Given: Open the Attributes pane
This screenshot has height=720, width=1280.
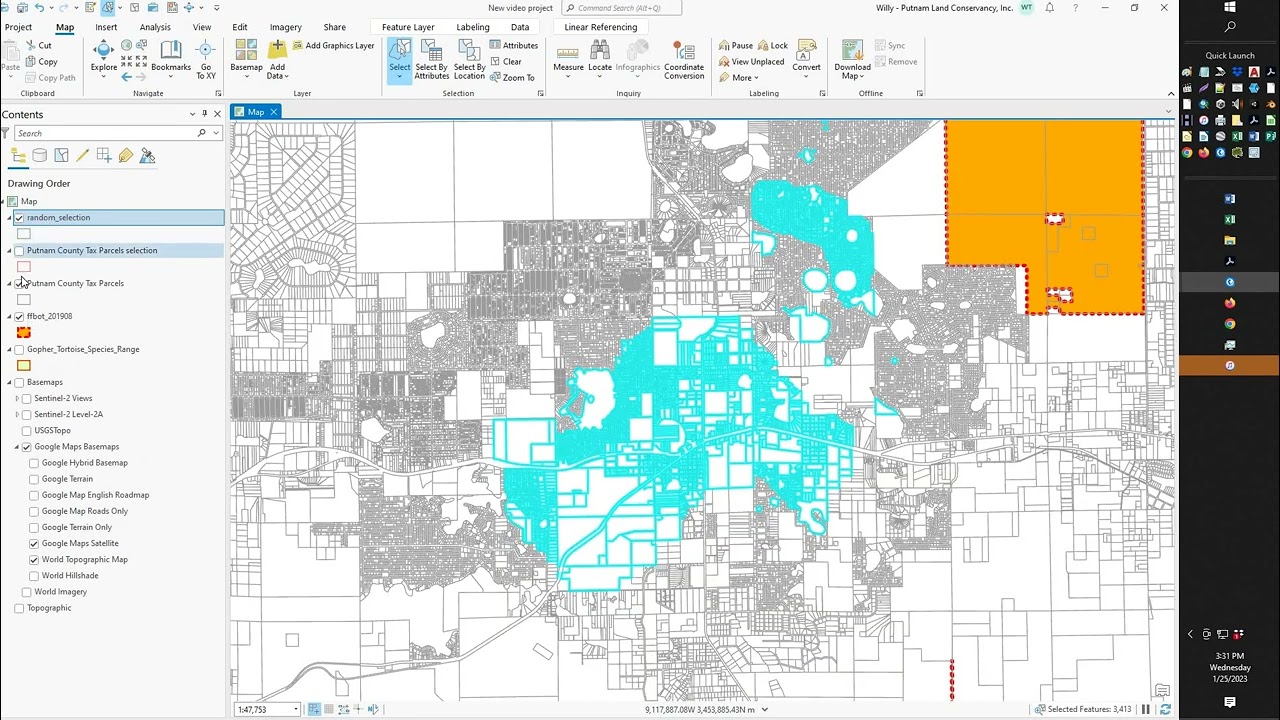Looking at the screenshot, I should tap(513, 45).
